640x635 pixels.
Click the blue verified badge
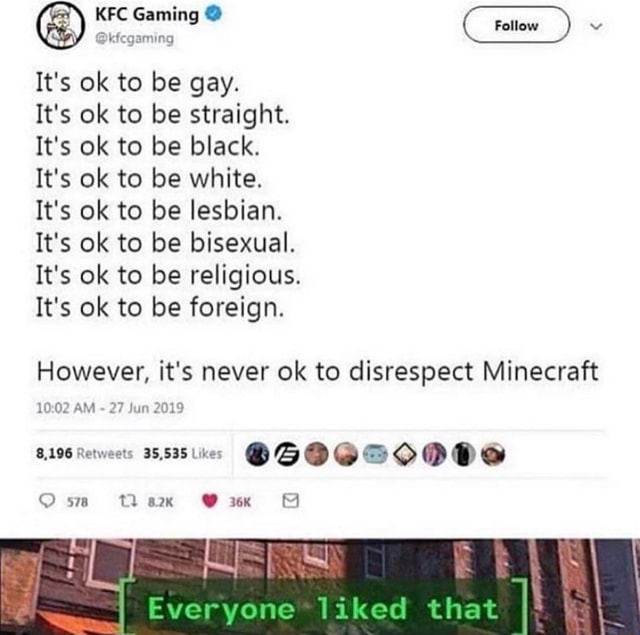click(213, 14)
